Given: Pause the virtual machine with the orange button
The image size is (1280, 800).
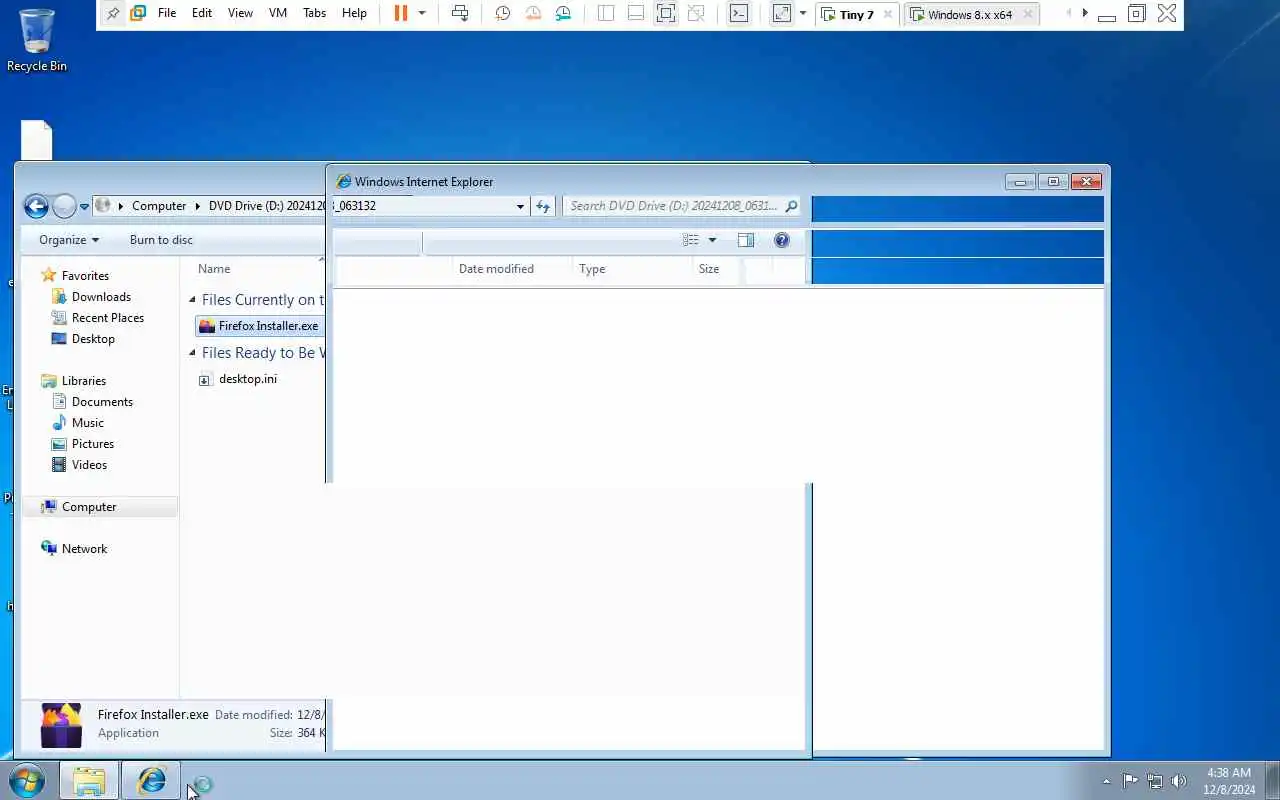Looking at the screenshot, I should (400, 13).
